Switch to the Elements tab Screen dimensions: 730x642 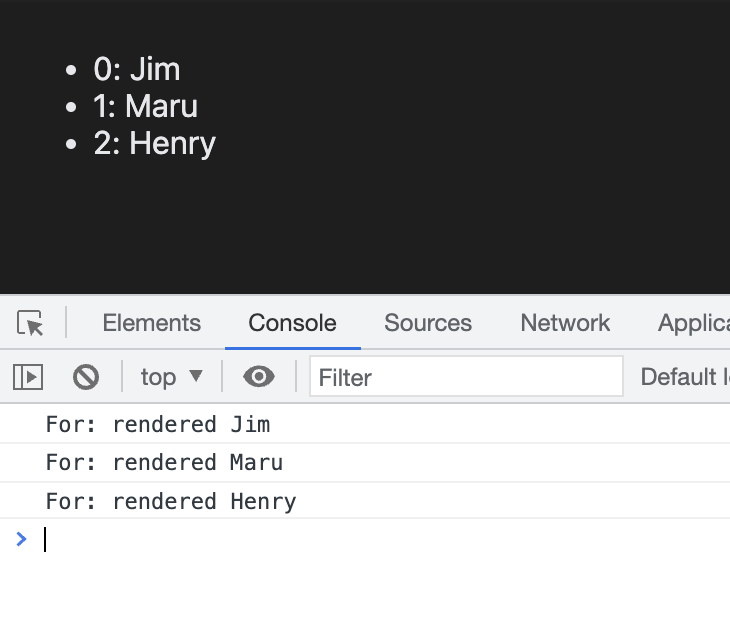[151, 323]
